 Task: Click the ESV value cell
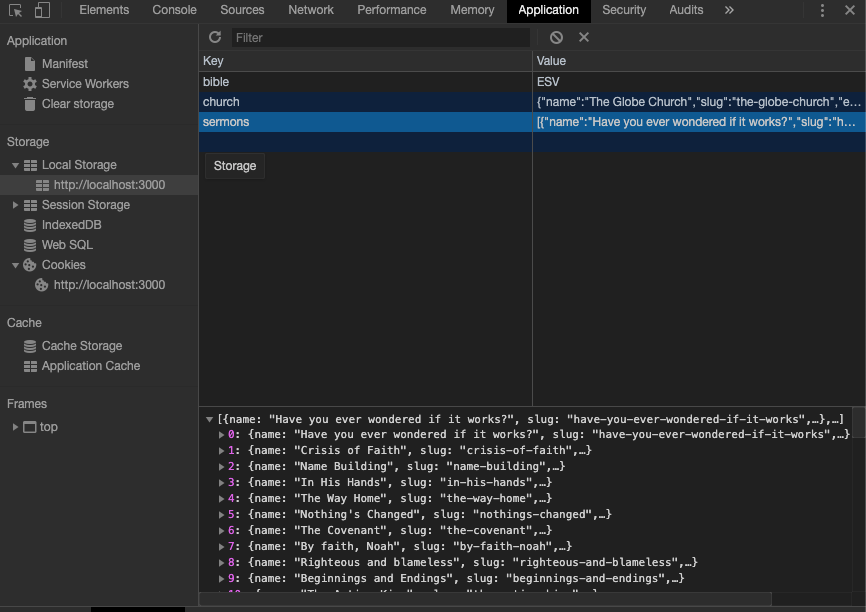point(699,82)
